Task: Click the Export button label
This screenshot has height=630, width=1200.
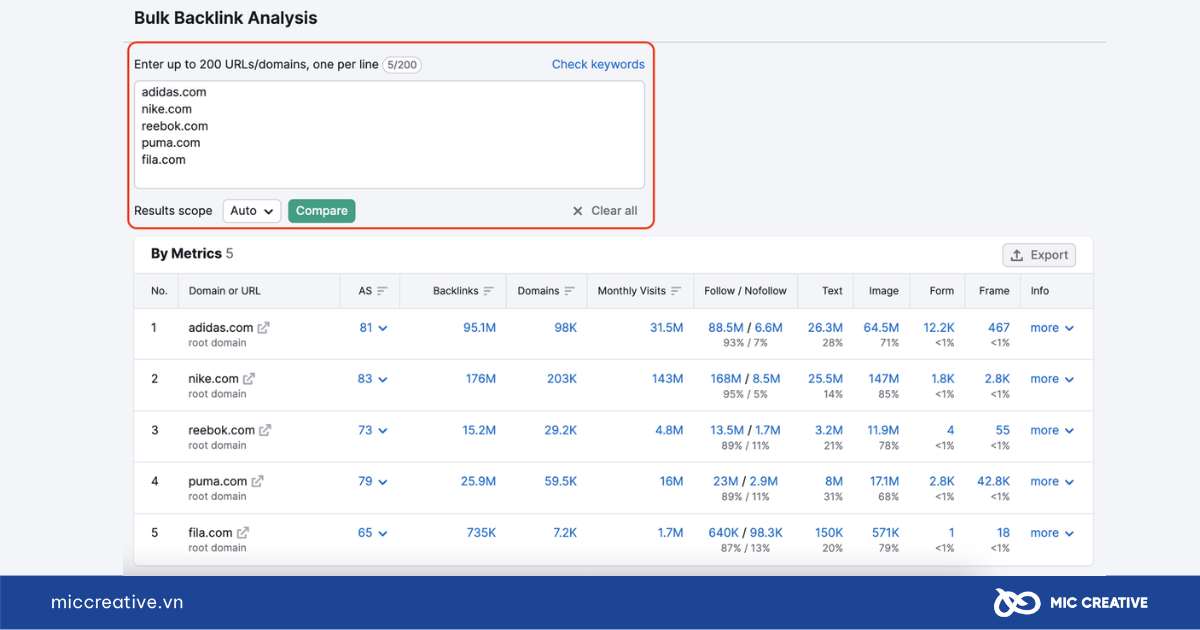Action: [x=1049, y=255]
